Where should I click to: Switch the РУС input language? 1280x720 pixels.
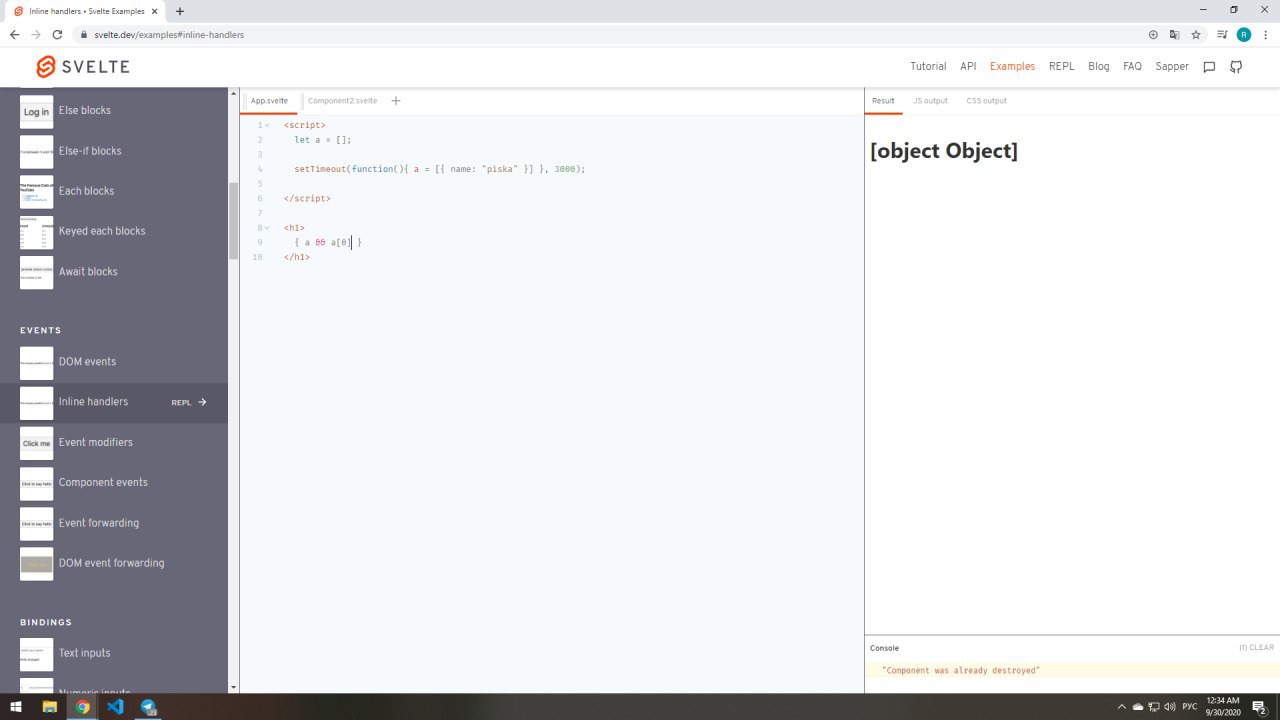(x=1190, y=707)
